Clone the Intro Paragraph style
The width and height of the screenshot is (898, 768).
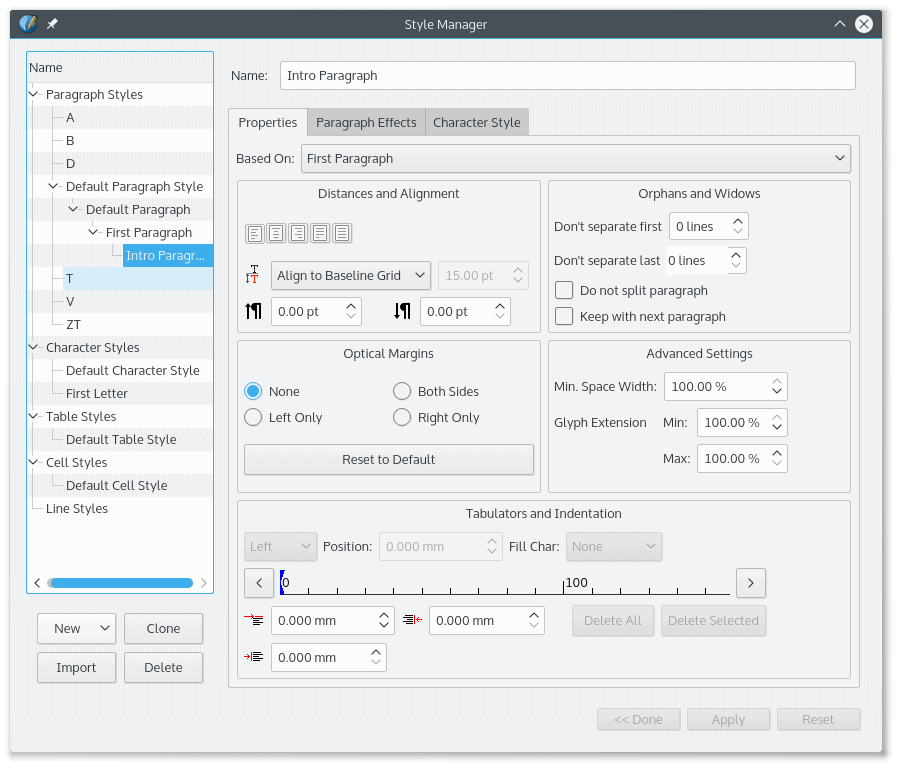163,629
